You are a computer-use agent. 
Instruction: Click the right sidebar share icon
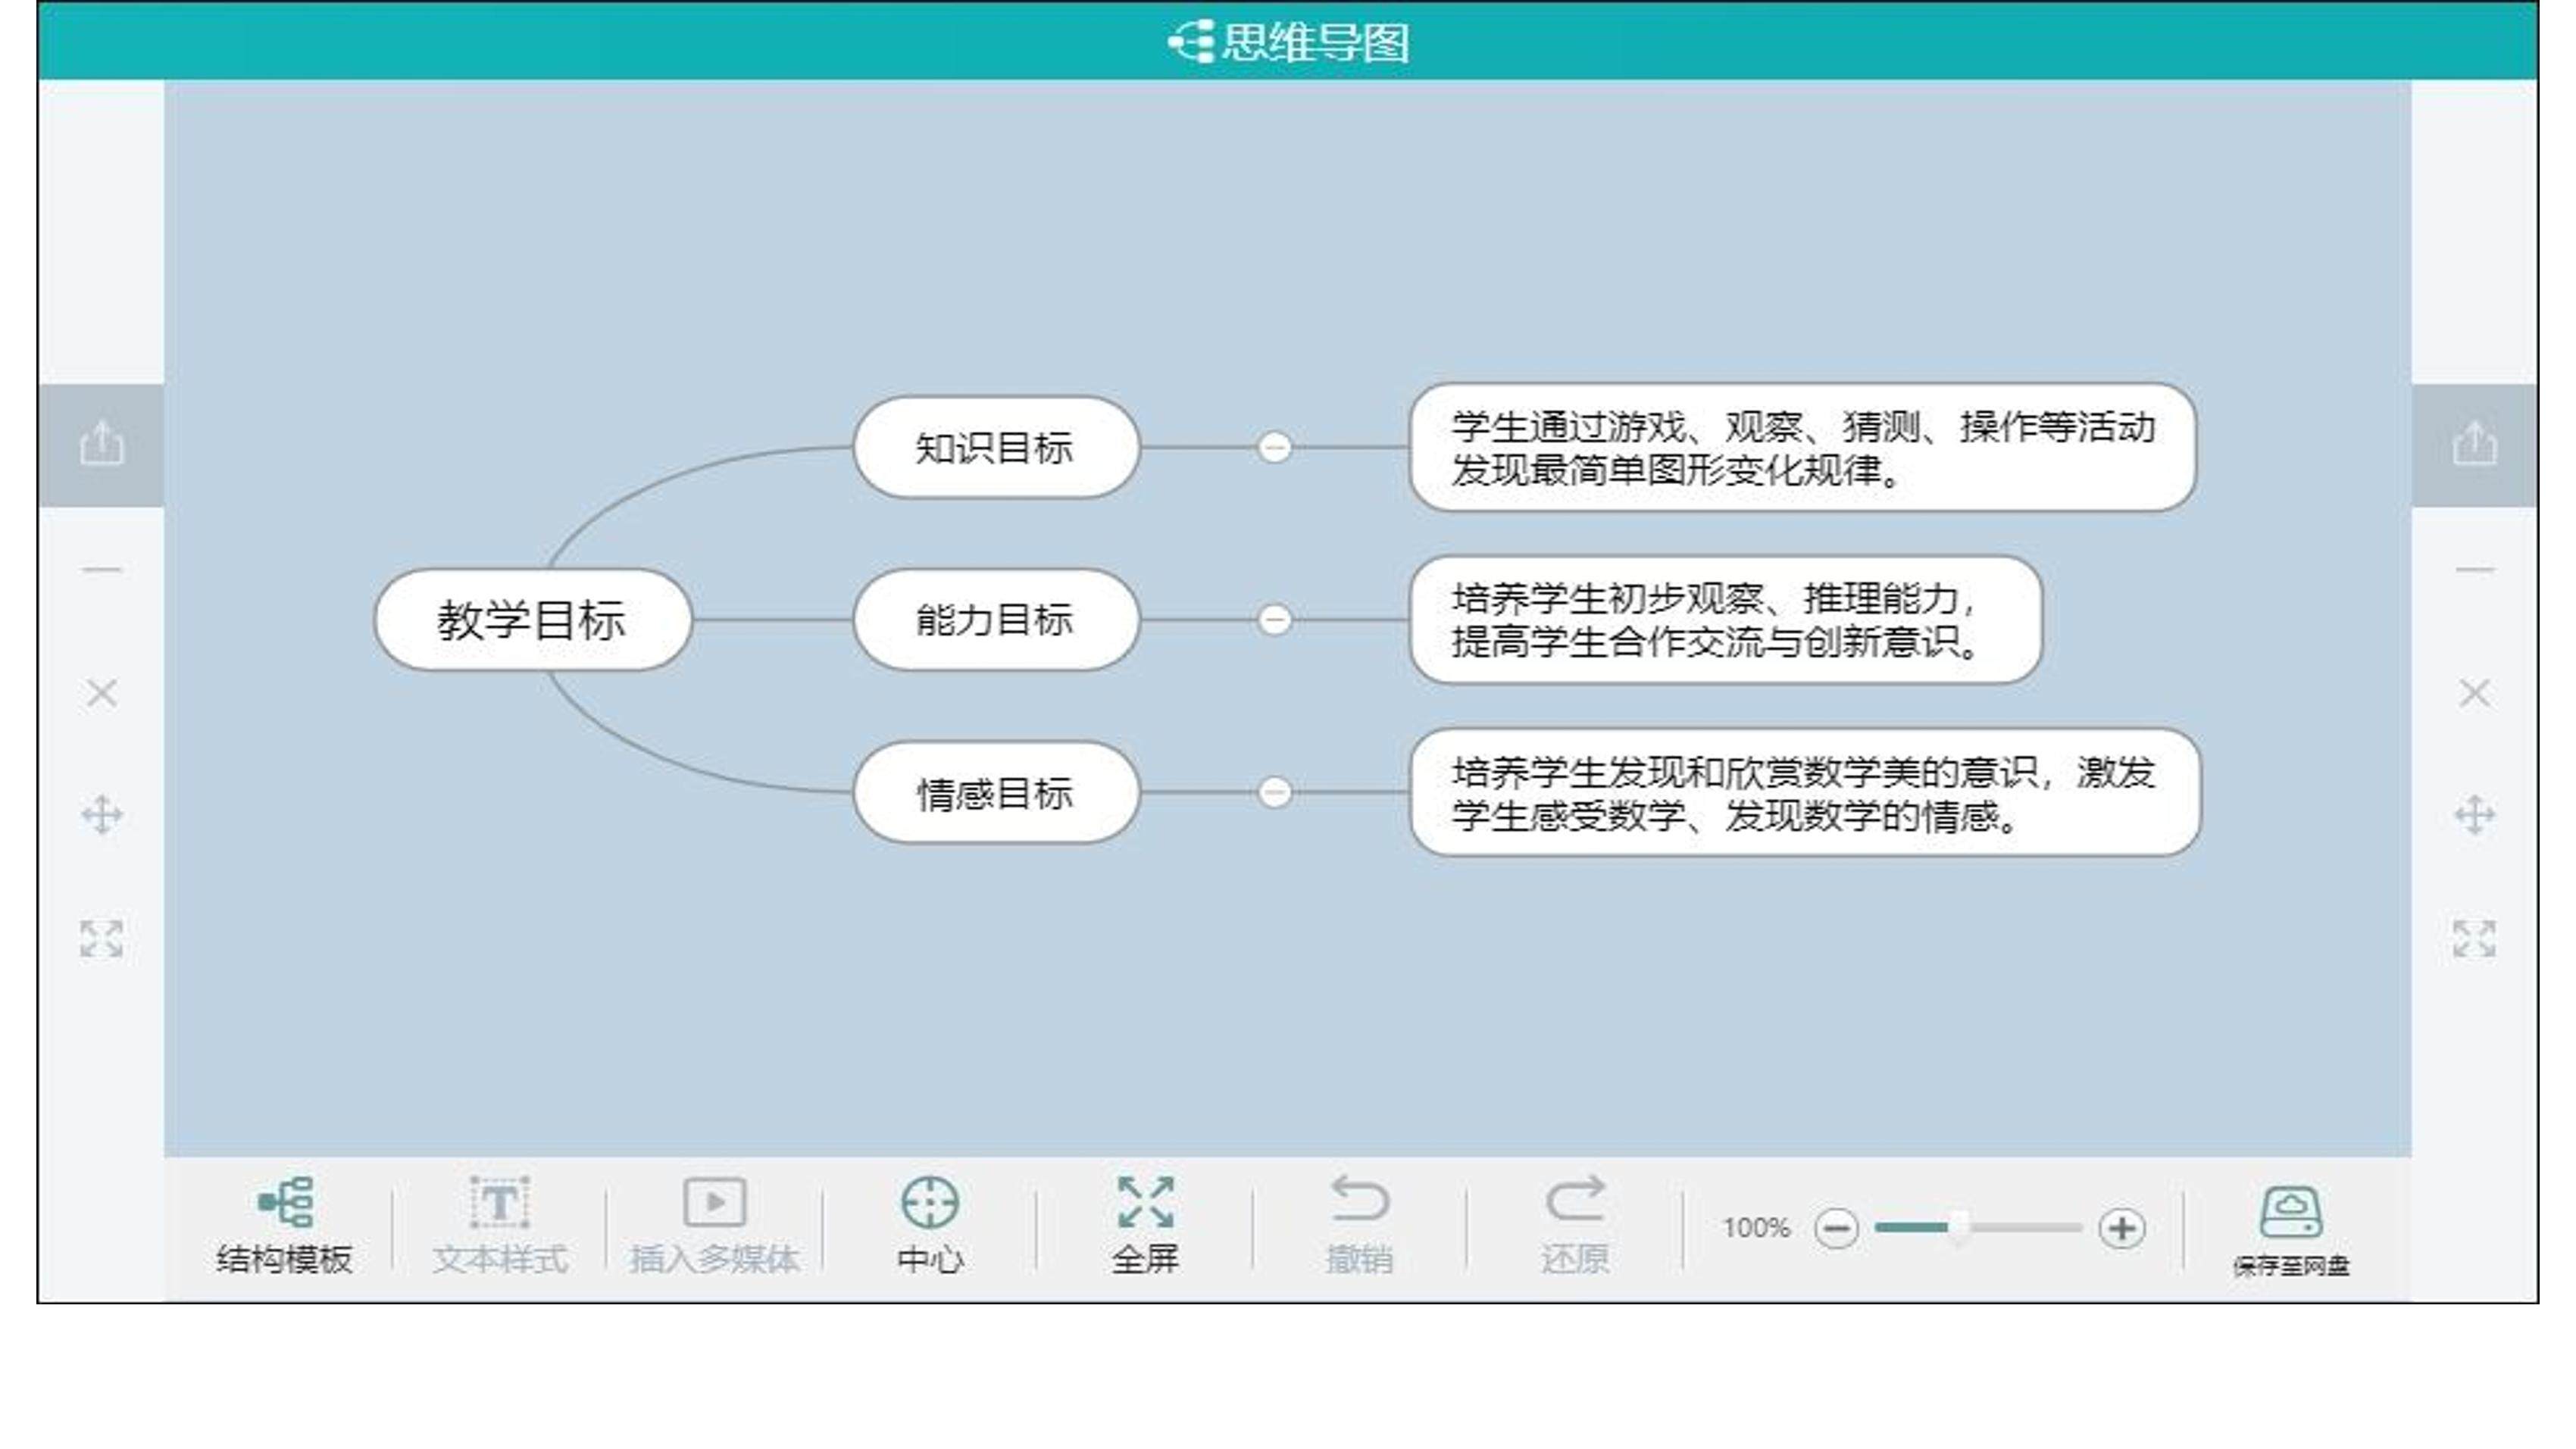tap(2475, 444)
